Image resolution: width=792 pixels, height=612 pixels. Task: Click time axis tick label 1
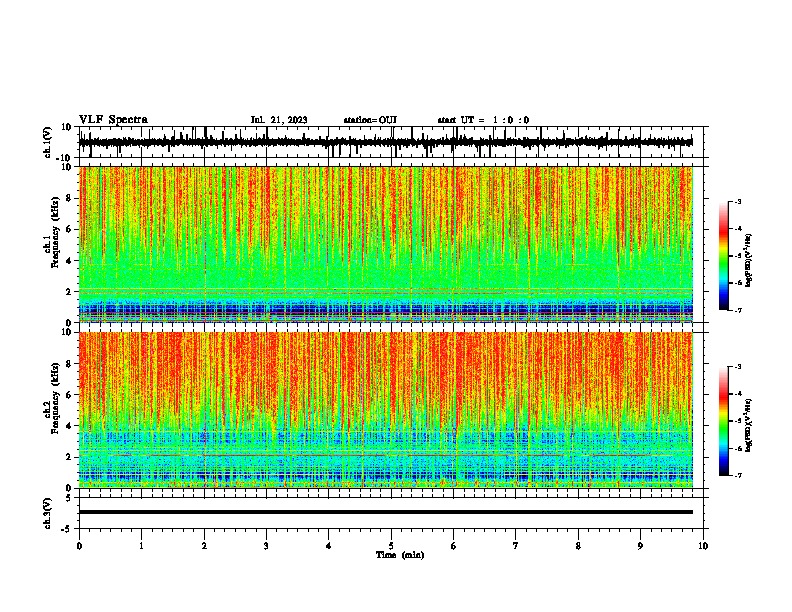[141, 546]
